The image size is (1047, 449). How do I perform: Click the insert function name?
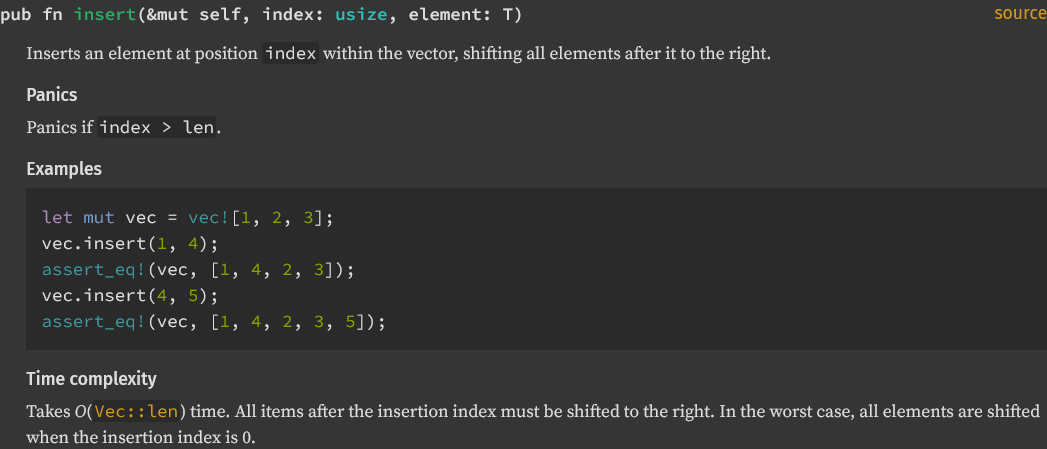coord(100,15)
